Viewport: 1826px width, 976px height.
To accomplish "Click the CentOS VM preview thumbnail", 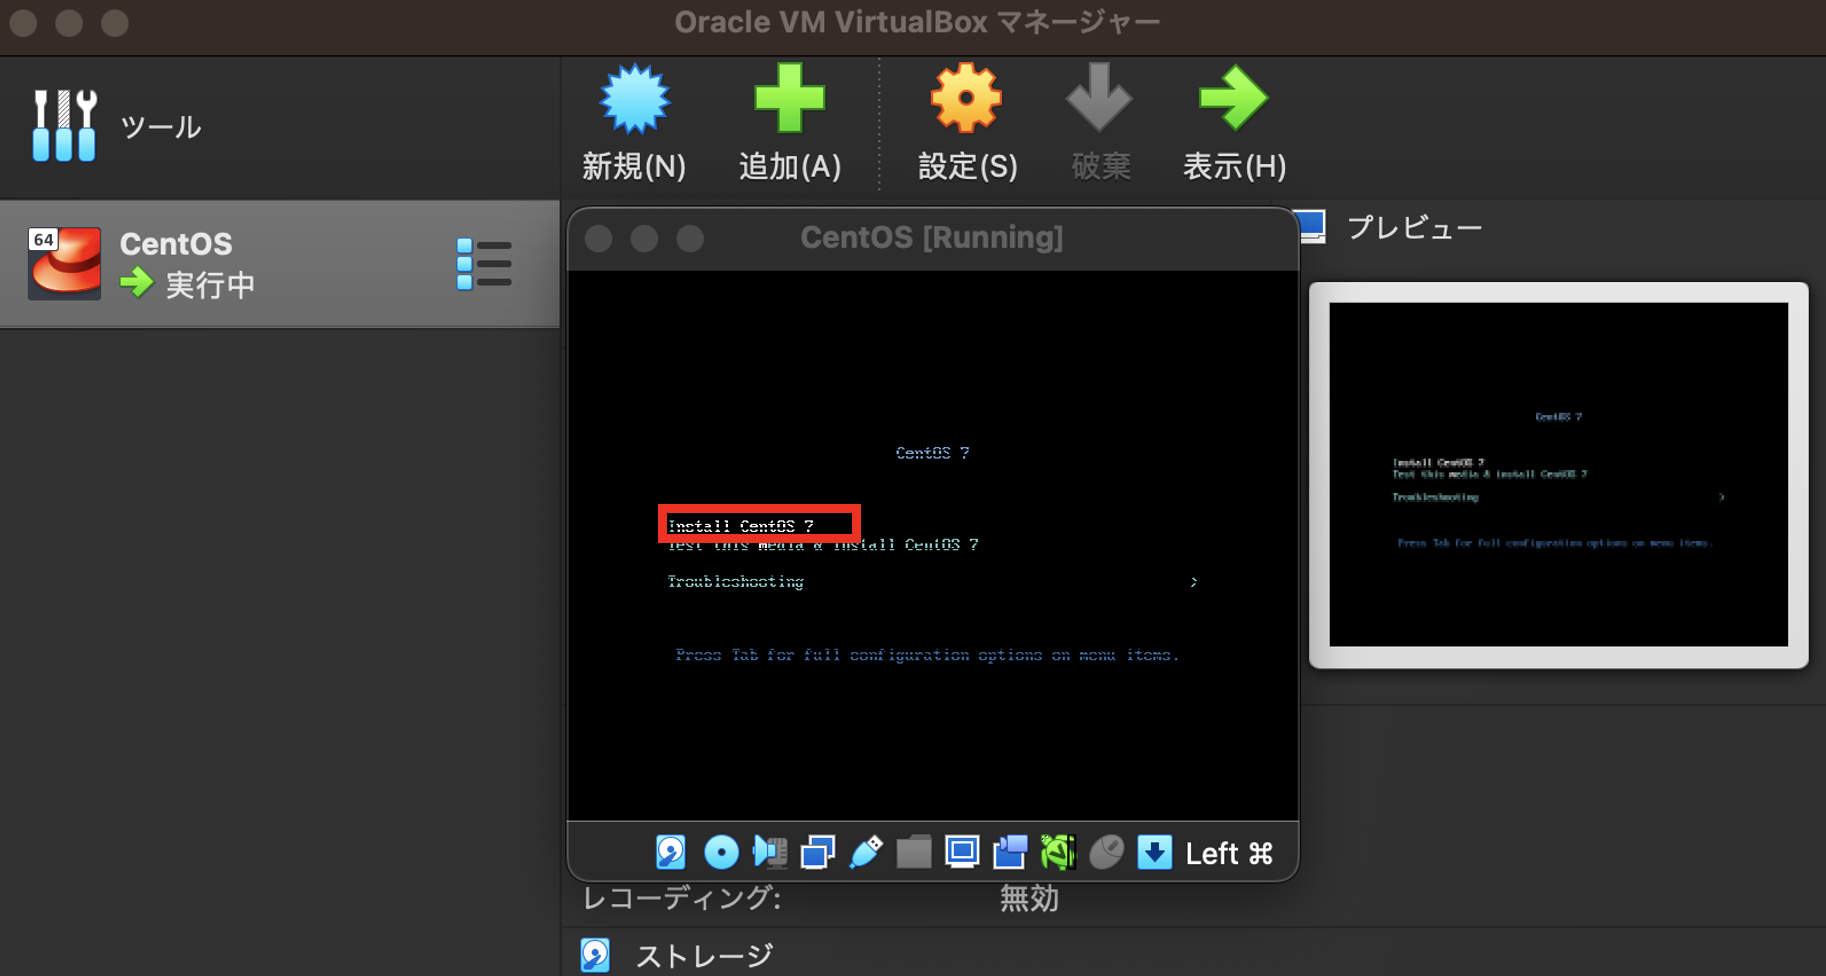I will pos(1558,475).
